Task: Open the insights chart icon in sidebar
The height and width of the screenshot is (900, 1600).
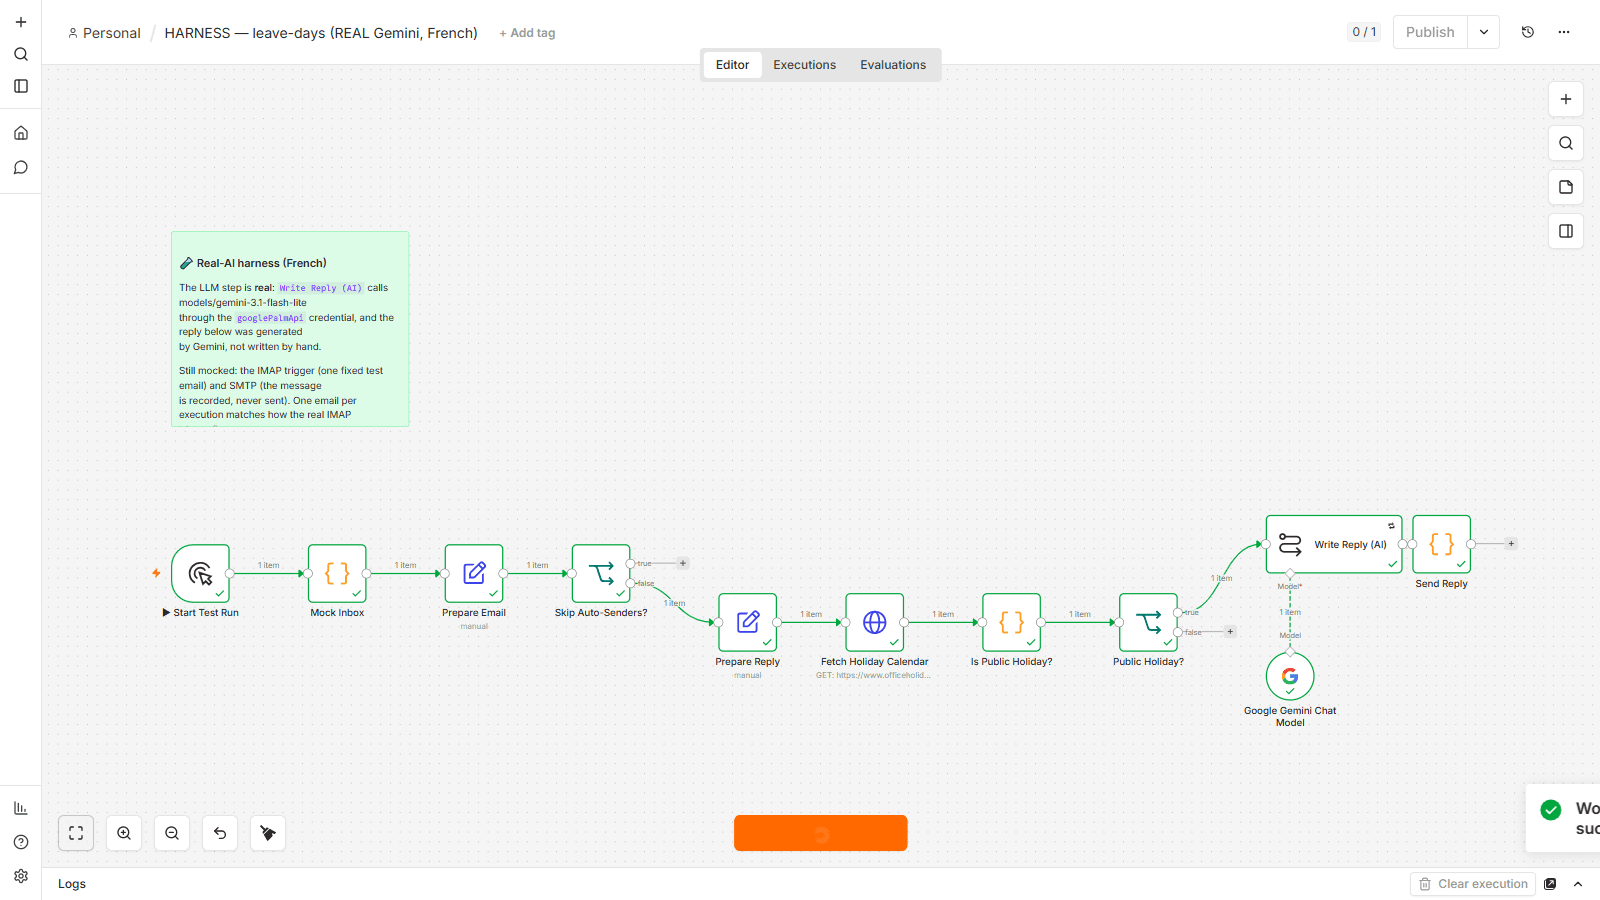Action: coord(21,808)
